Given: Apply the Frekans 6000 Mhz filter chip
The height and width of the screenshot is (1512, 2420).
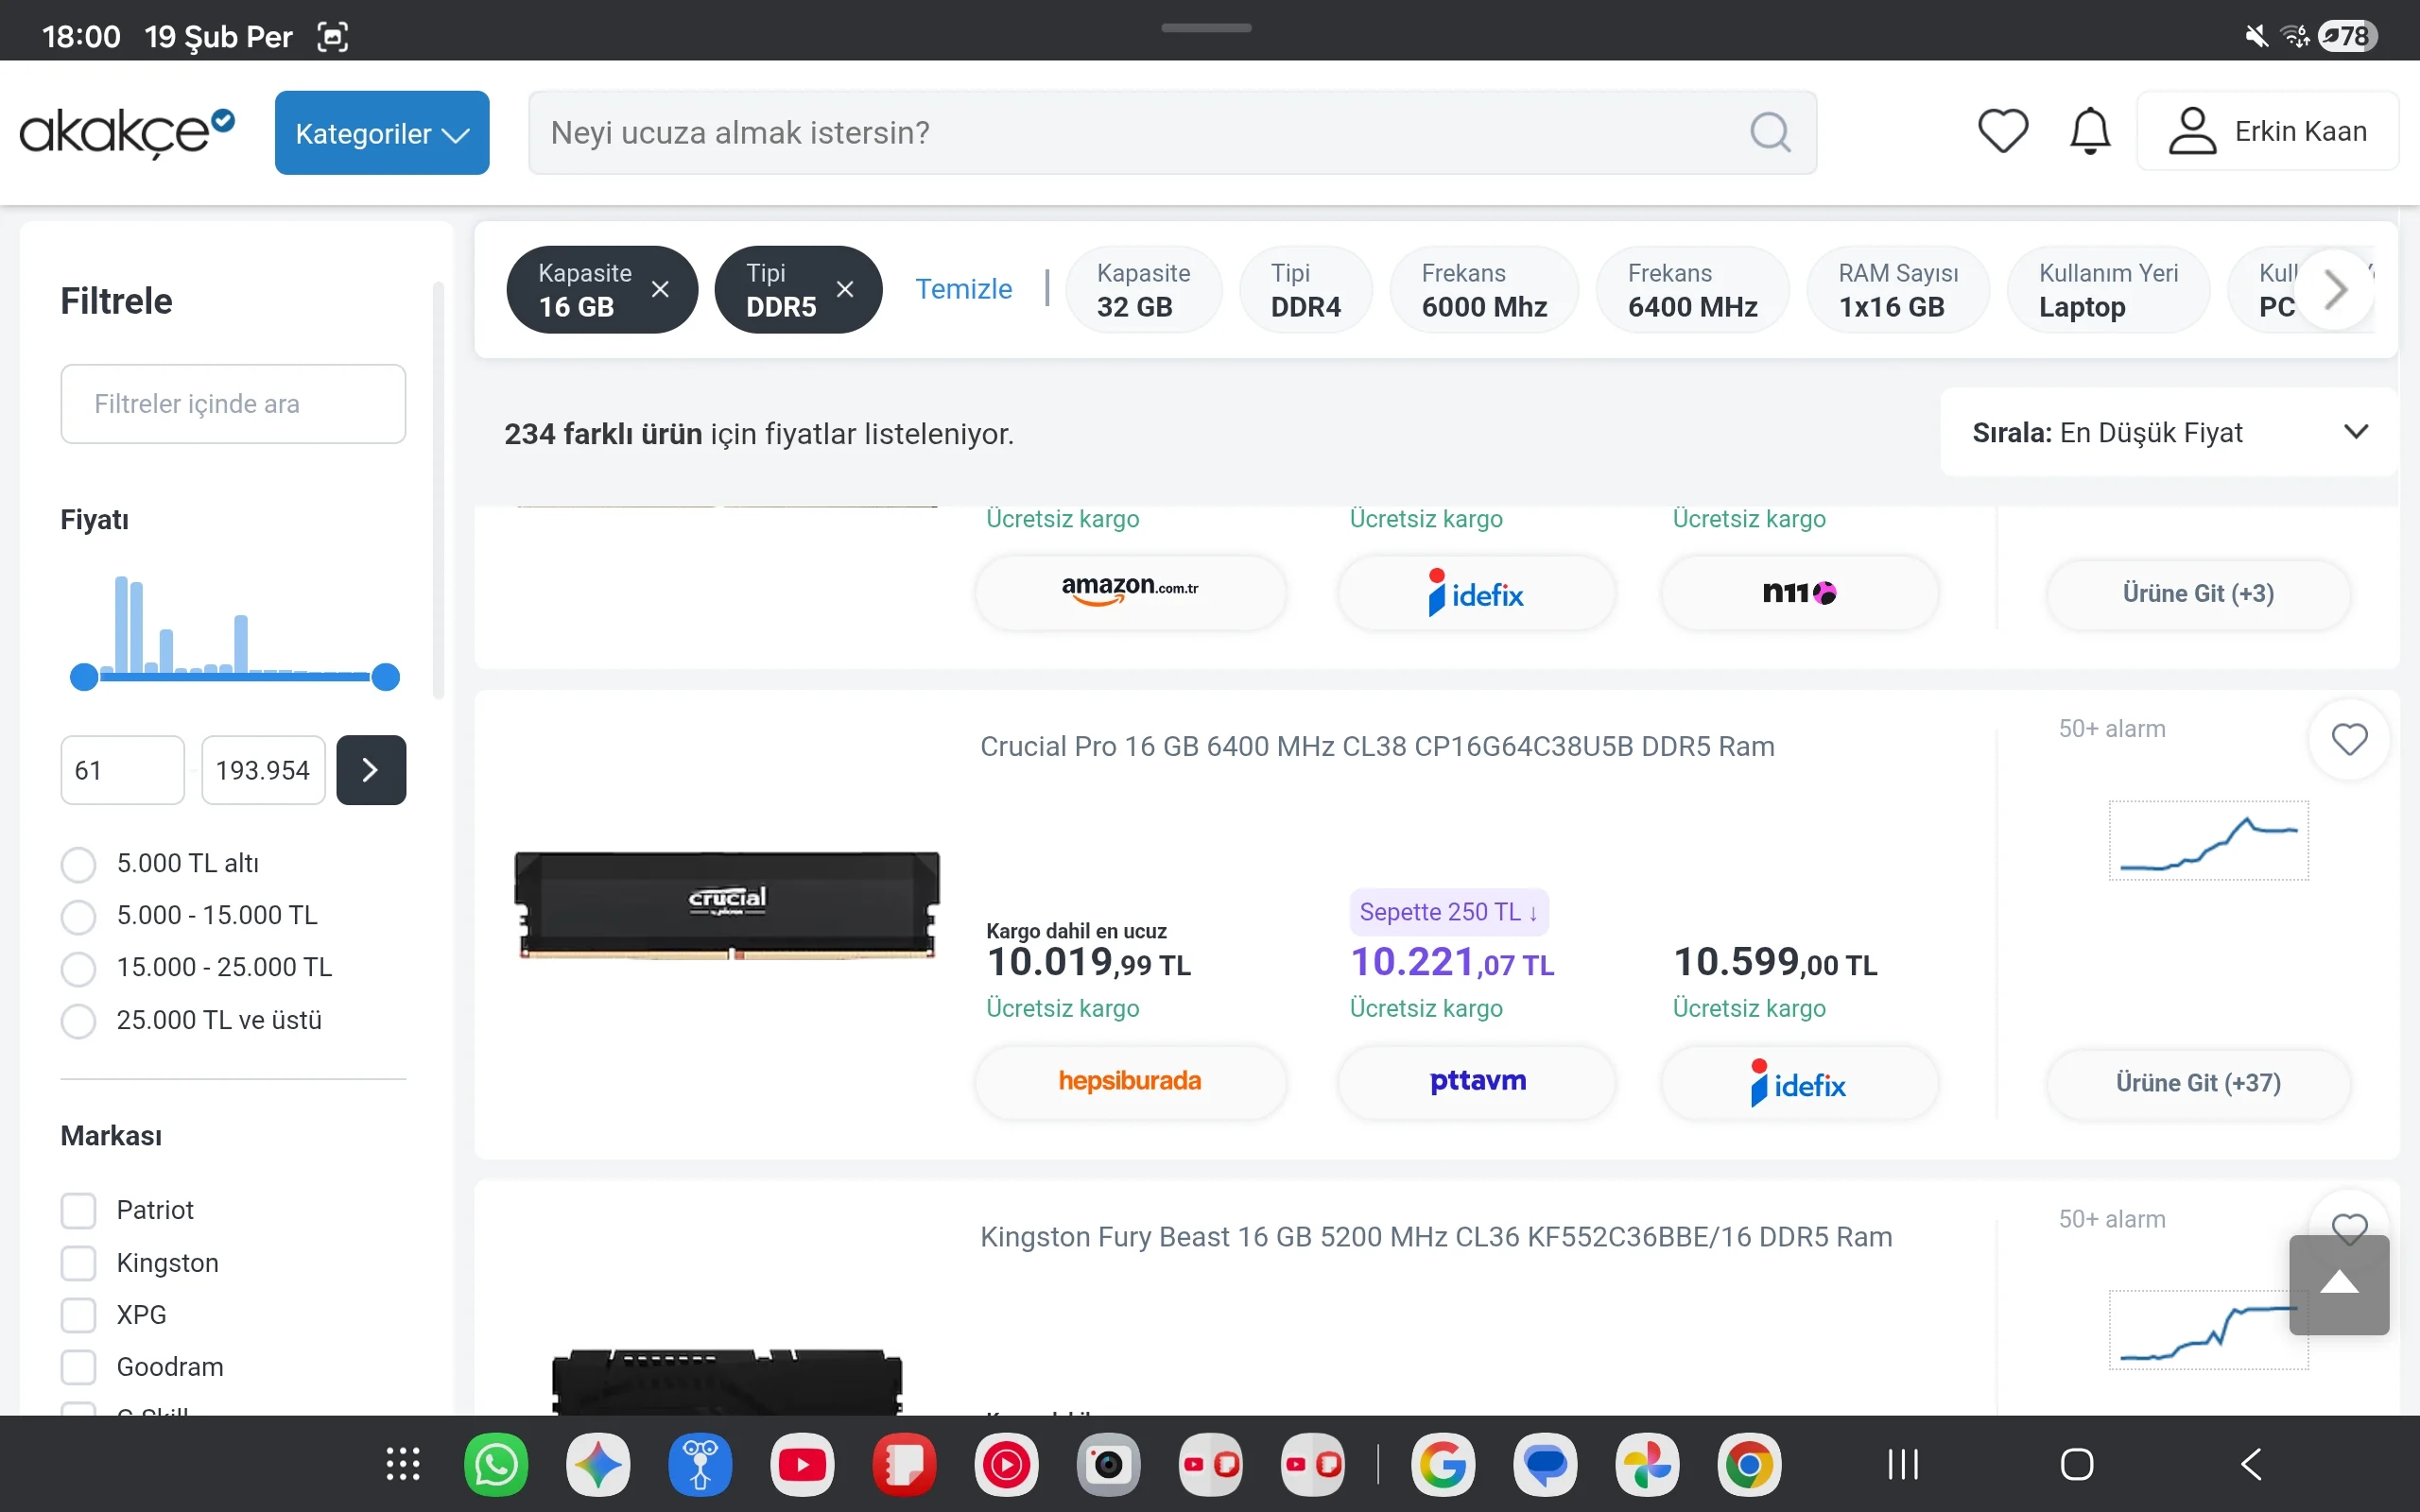Looking at the screenshot, I should 1483,289.
